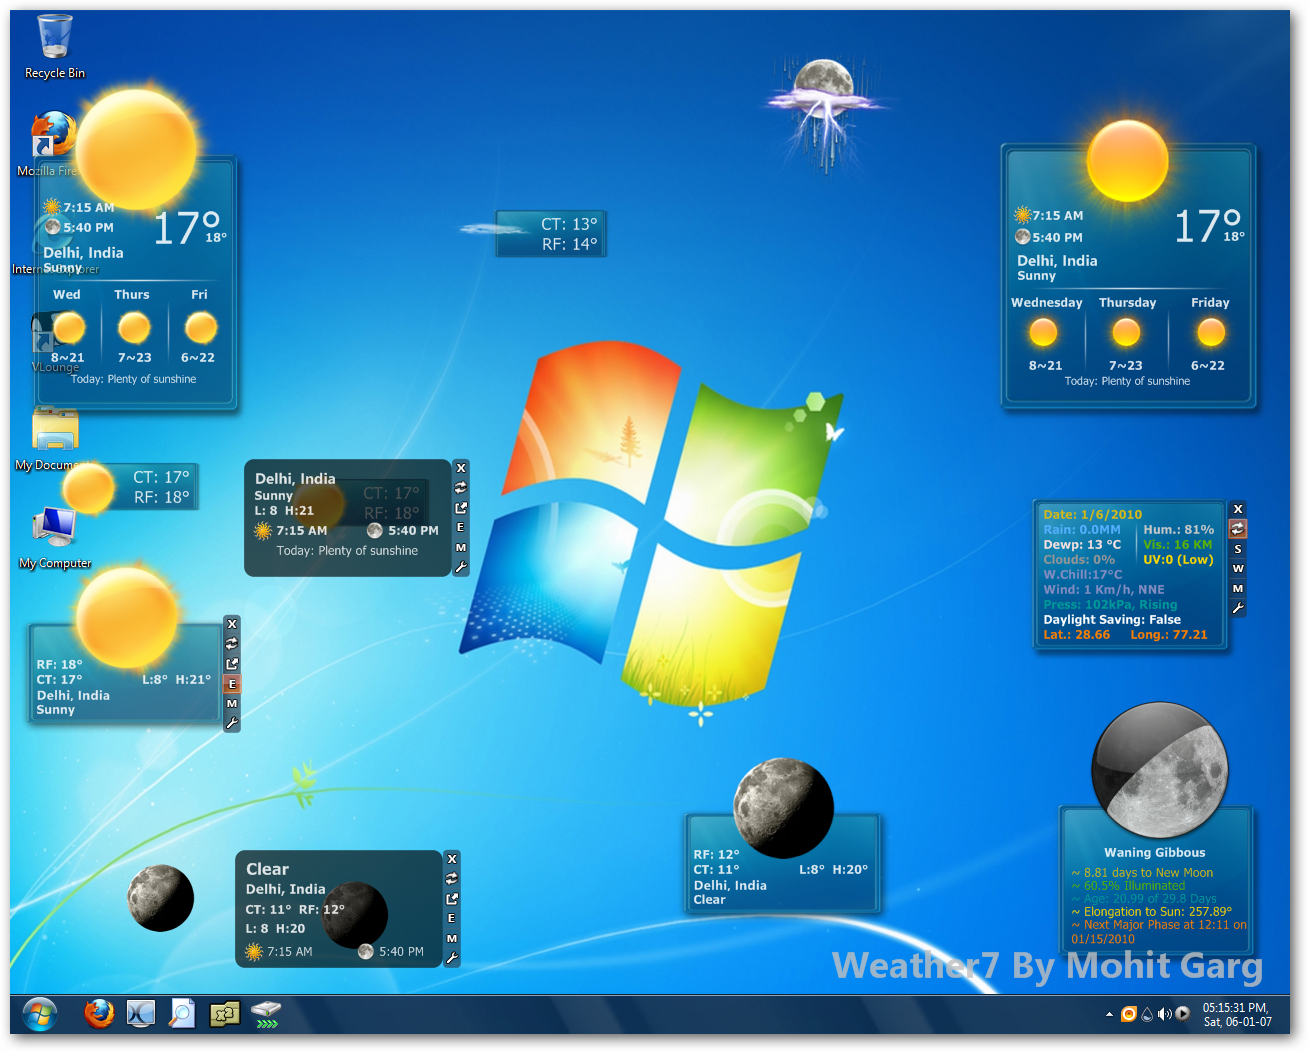Click 'Hum.: 81%' value
Screen dimensions: 1308x1052
click(x=1178, y=530)
